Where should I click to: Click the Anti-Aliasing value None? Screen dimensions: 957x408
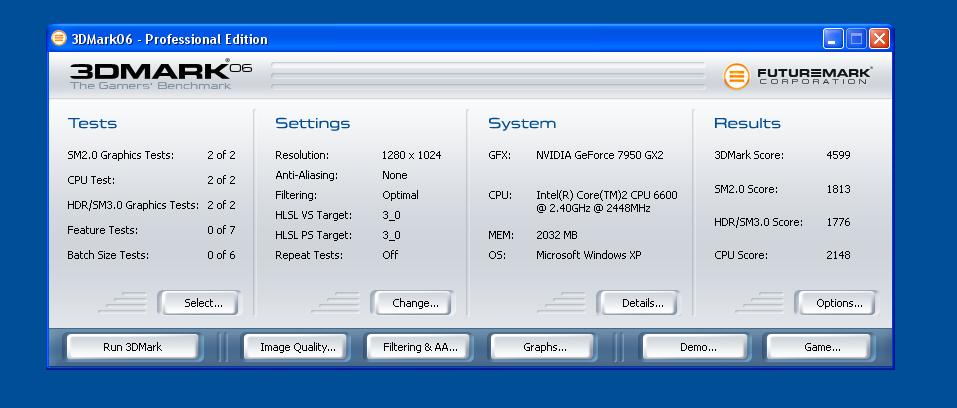[394, 175]
